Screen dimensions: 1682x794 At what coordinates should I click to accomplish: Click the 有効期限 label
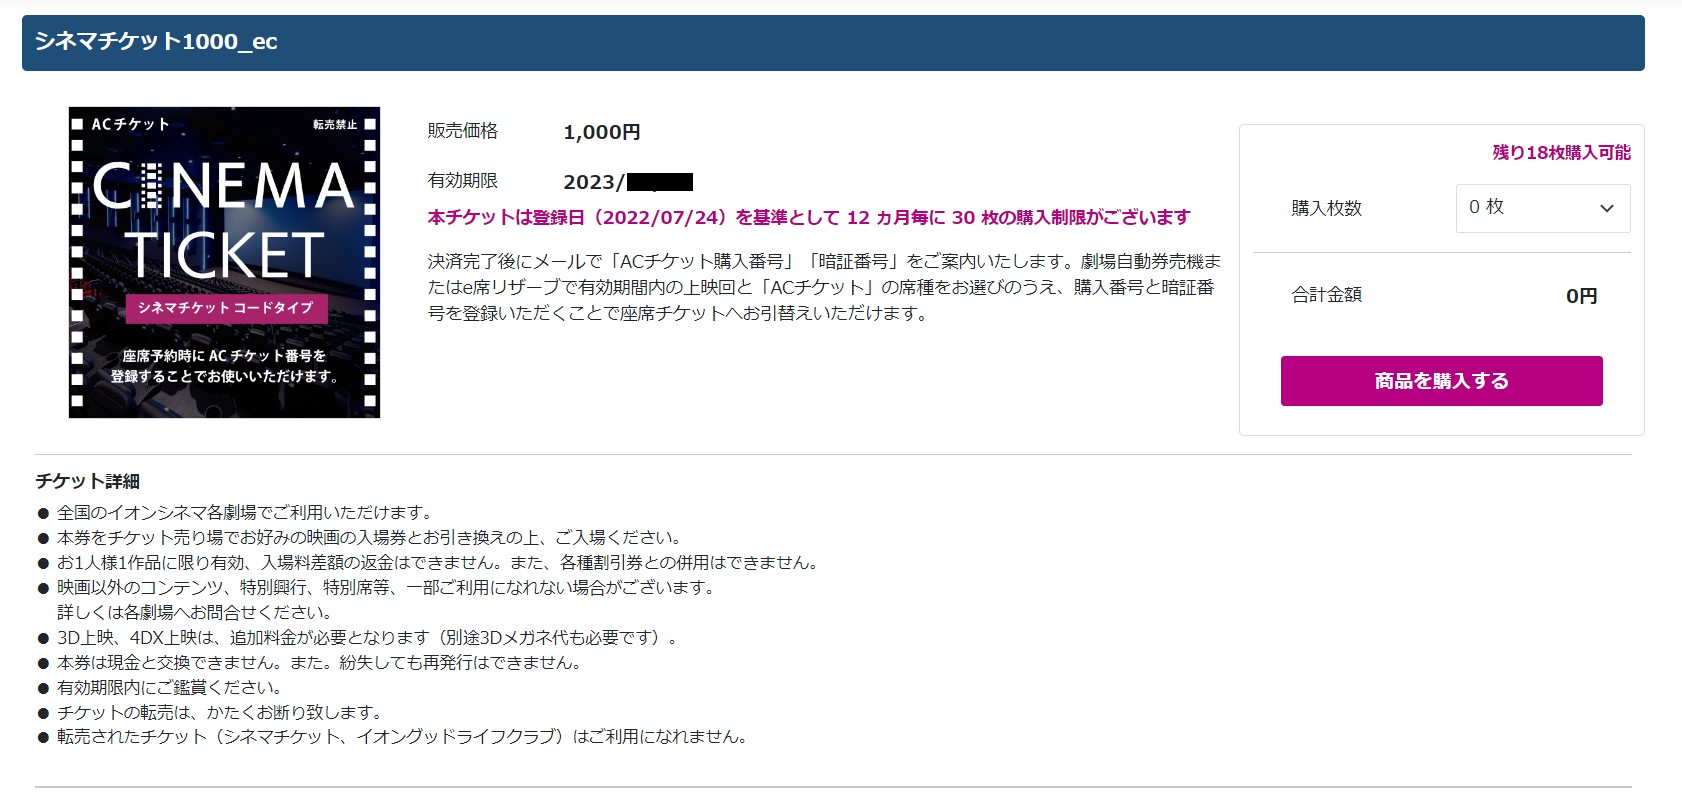pos(463,181)
